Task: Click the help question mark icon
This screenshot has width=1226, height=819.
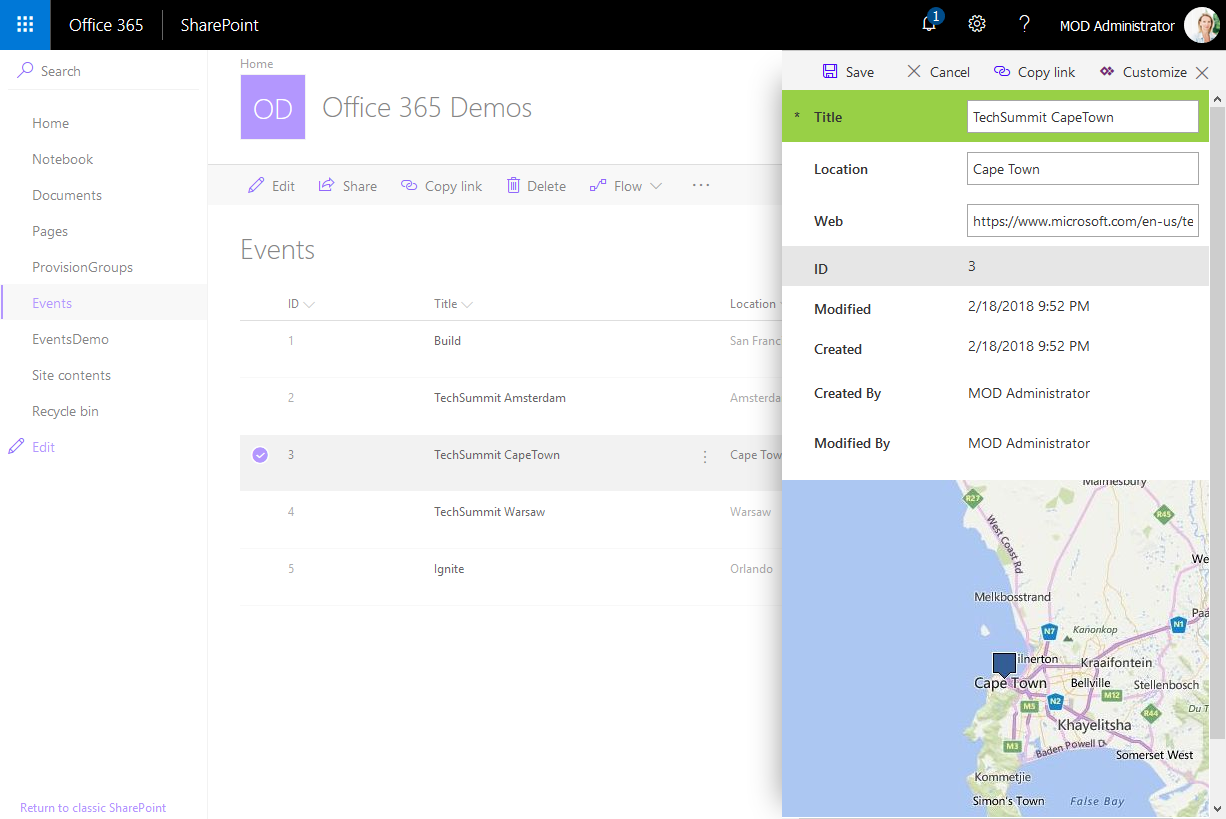Action: click(x=1024, y=25)
